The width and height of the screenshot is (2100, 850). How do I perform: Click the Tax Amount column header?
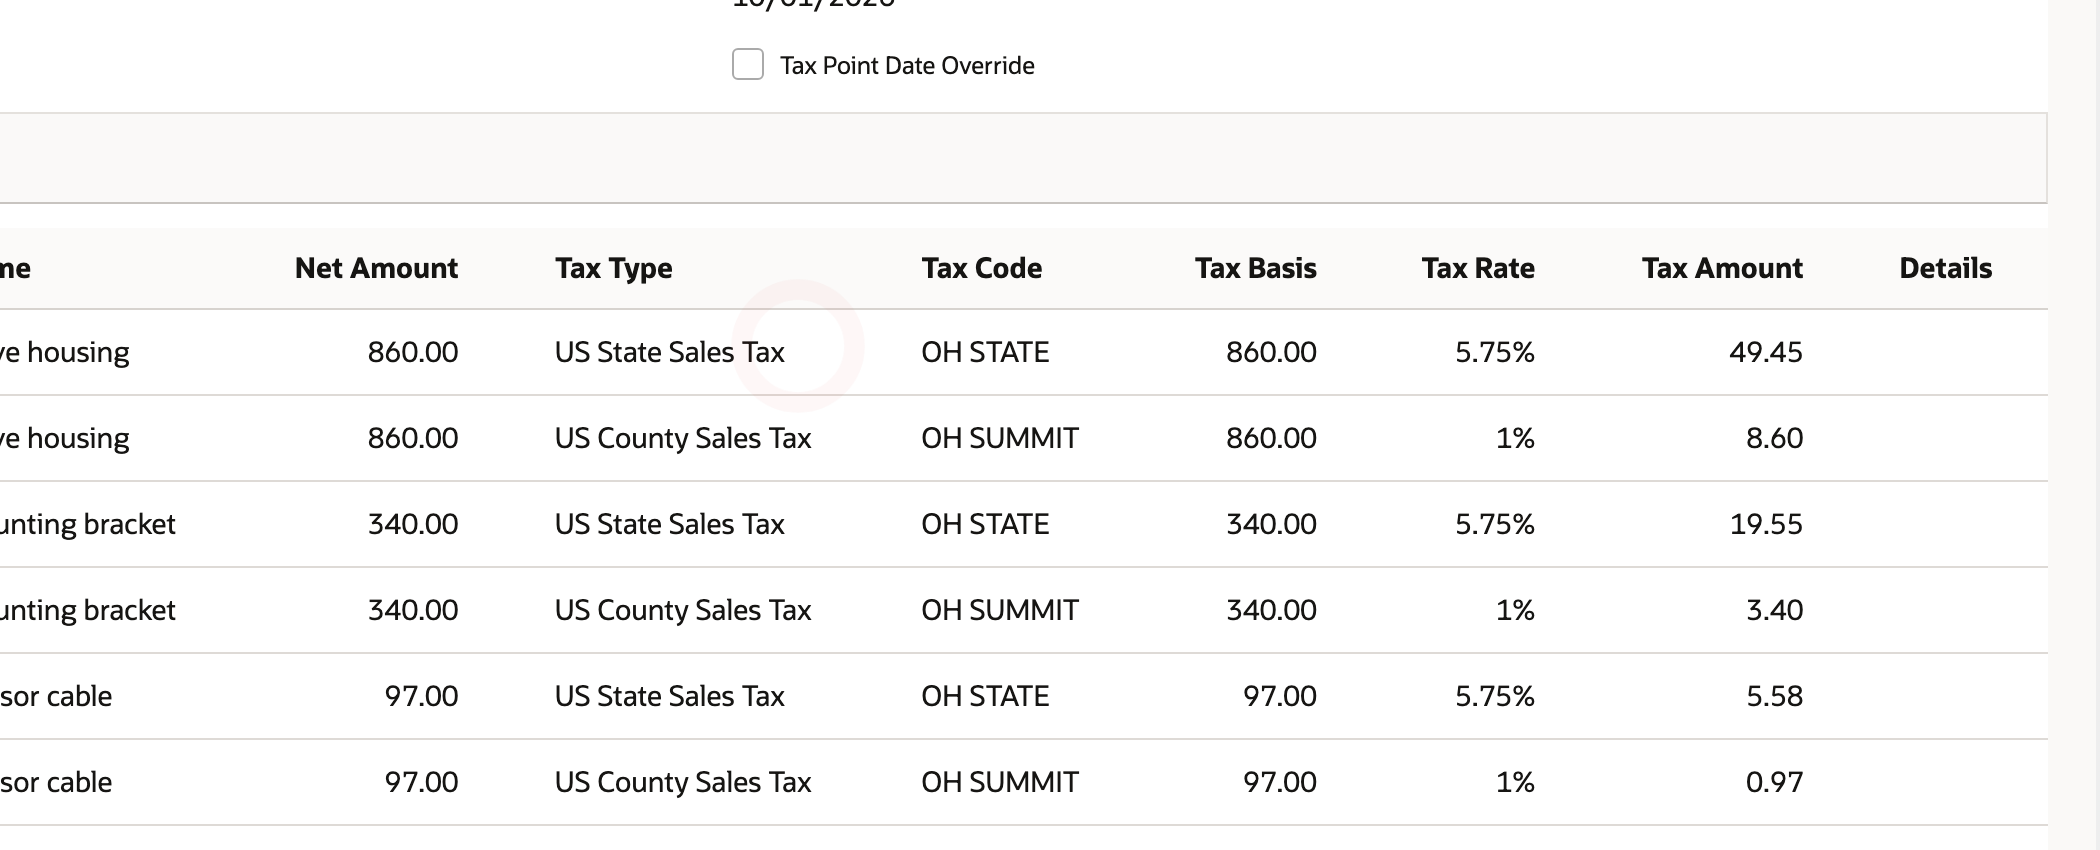click(1722, 268)
